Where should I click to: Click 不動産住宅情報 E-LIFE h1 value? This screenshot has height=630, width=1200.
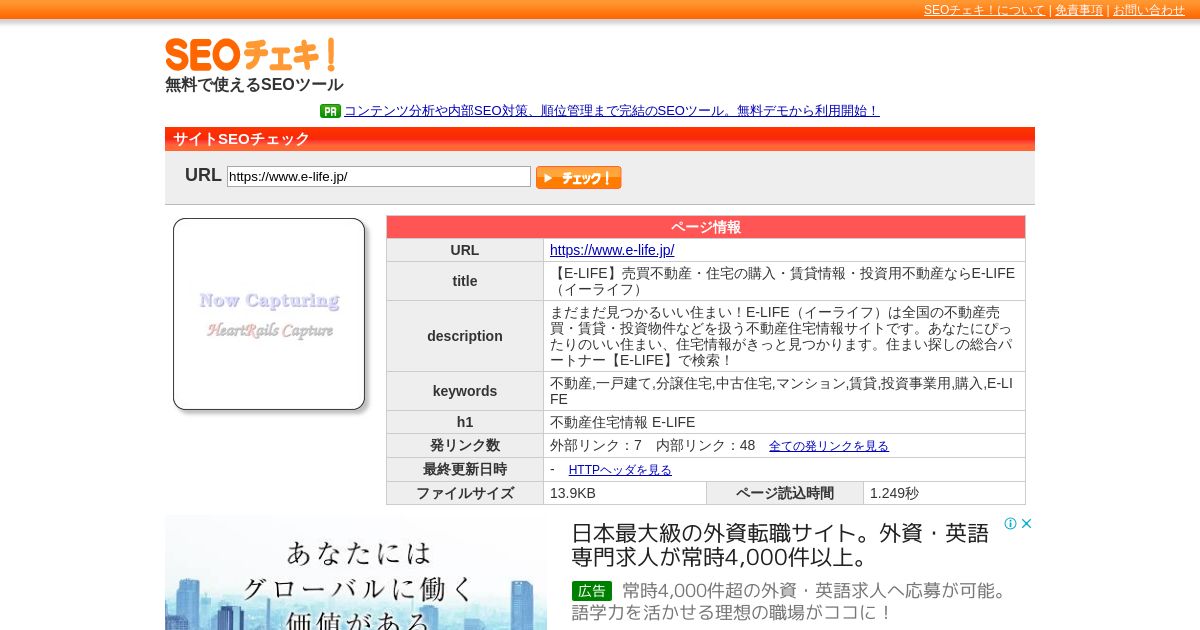pyautogui.click(x=622, y=422)
